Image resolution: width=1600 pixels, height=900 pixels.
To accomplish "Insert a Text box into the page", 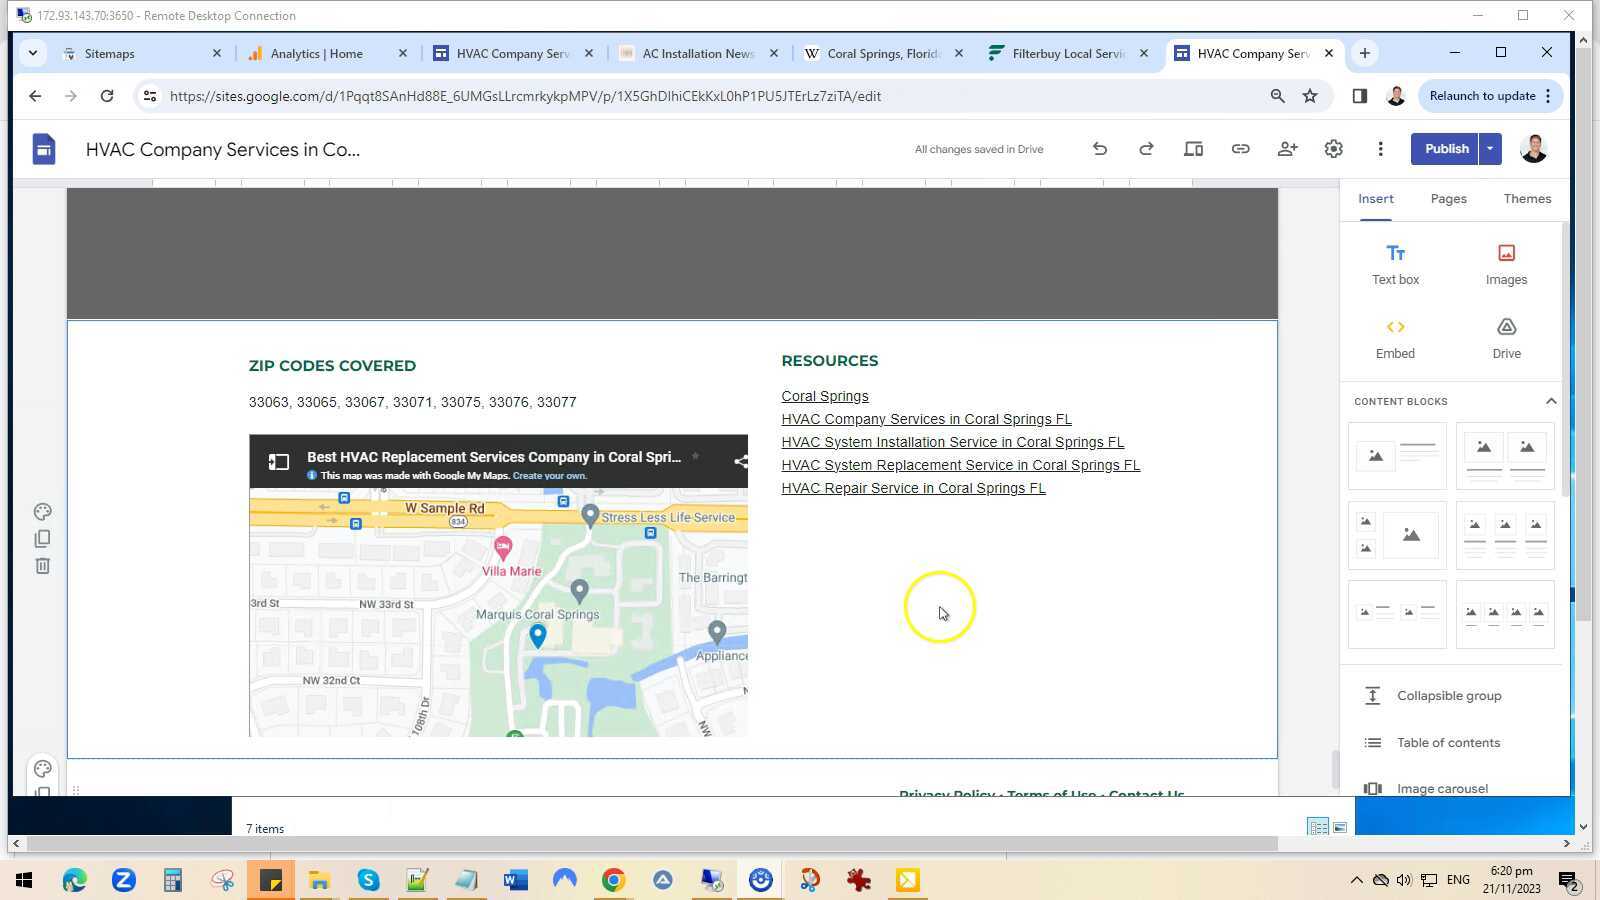I will [1395, 262].
